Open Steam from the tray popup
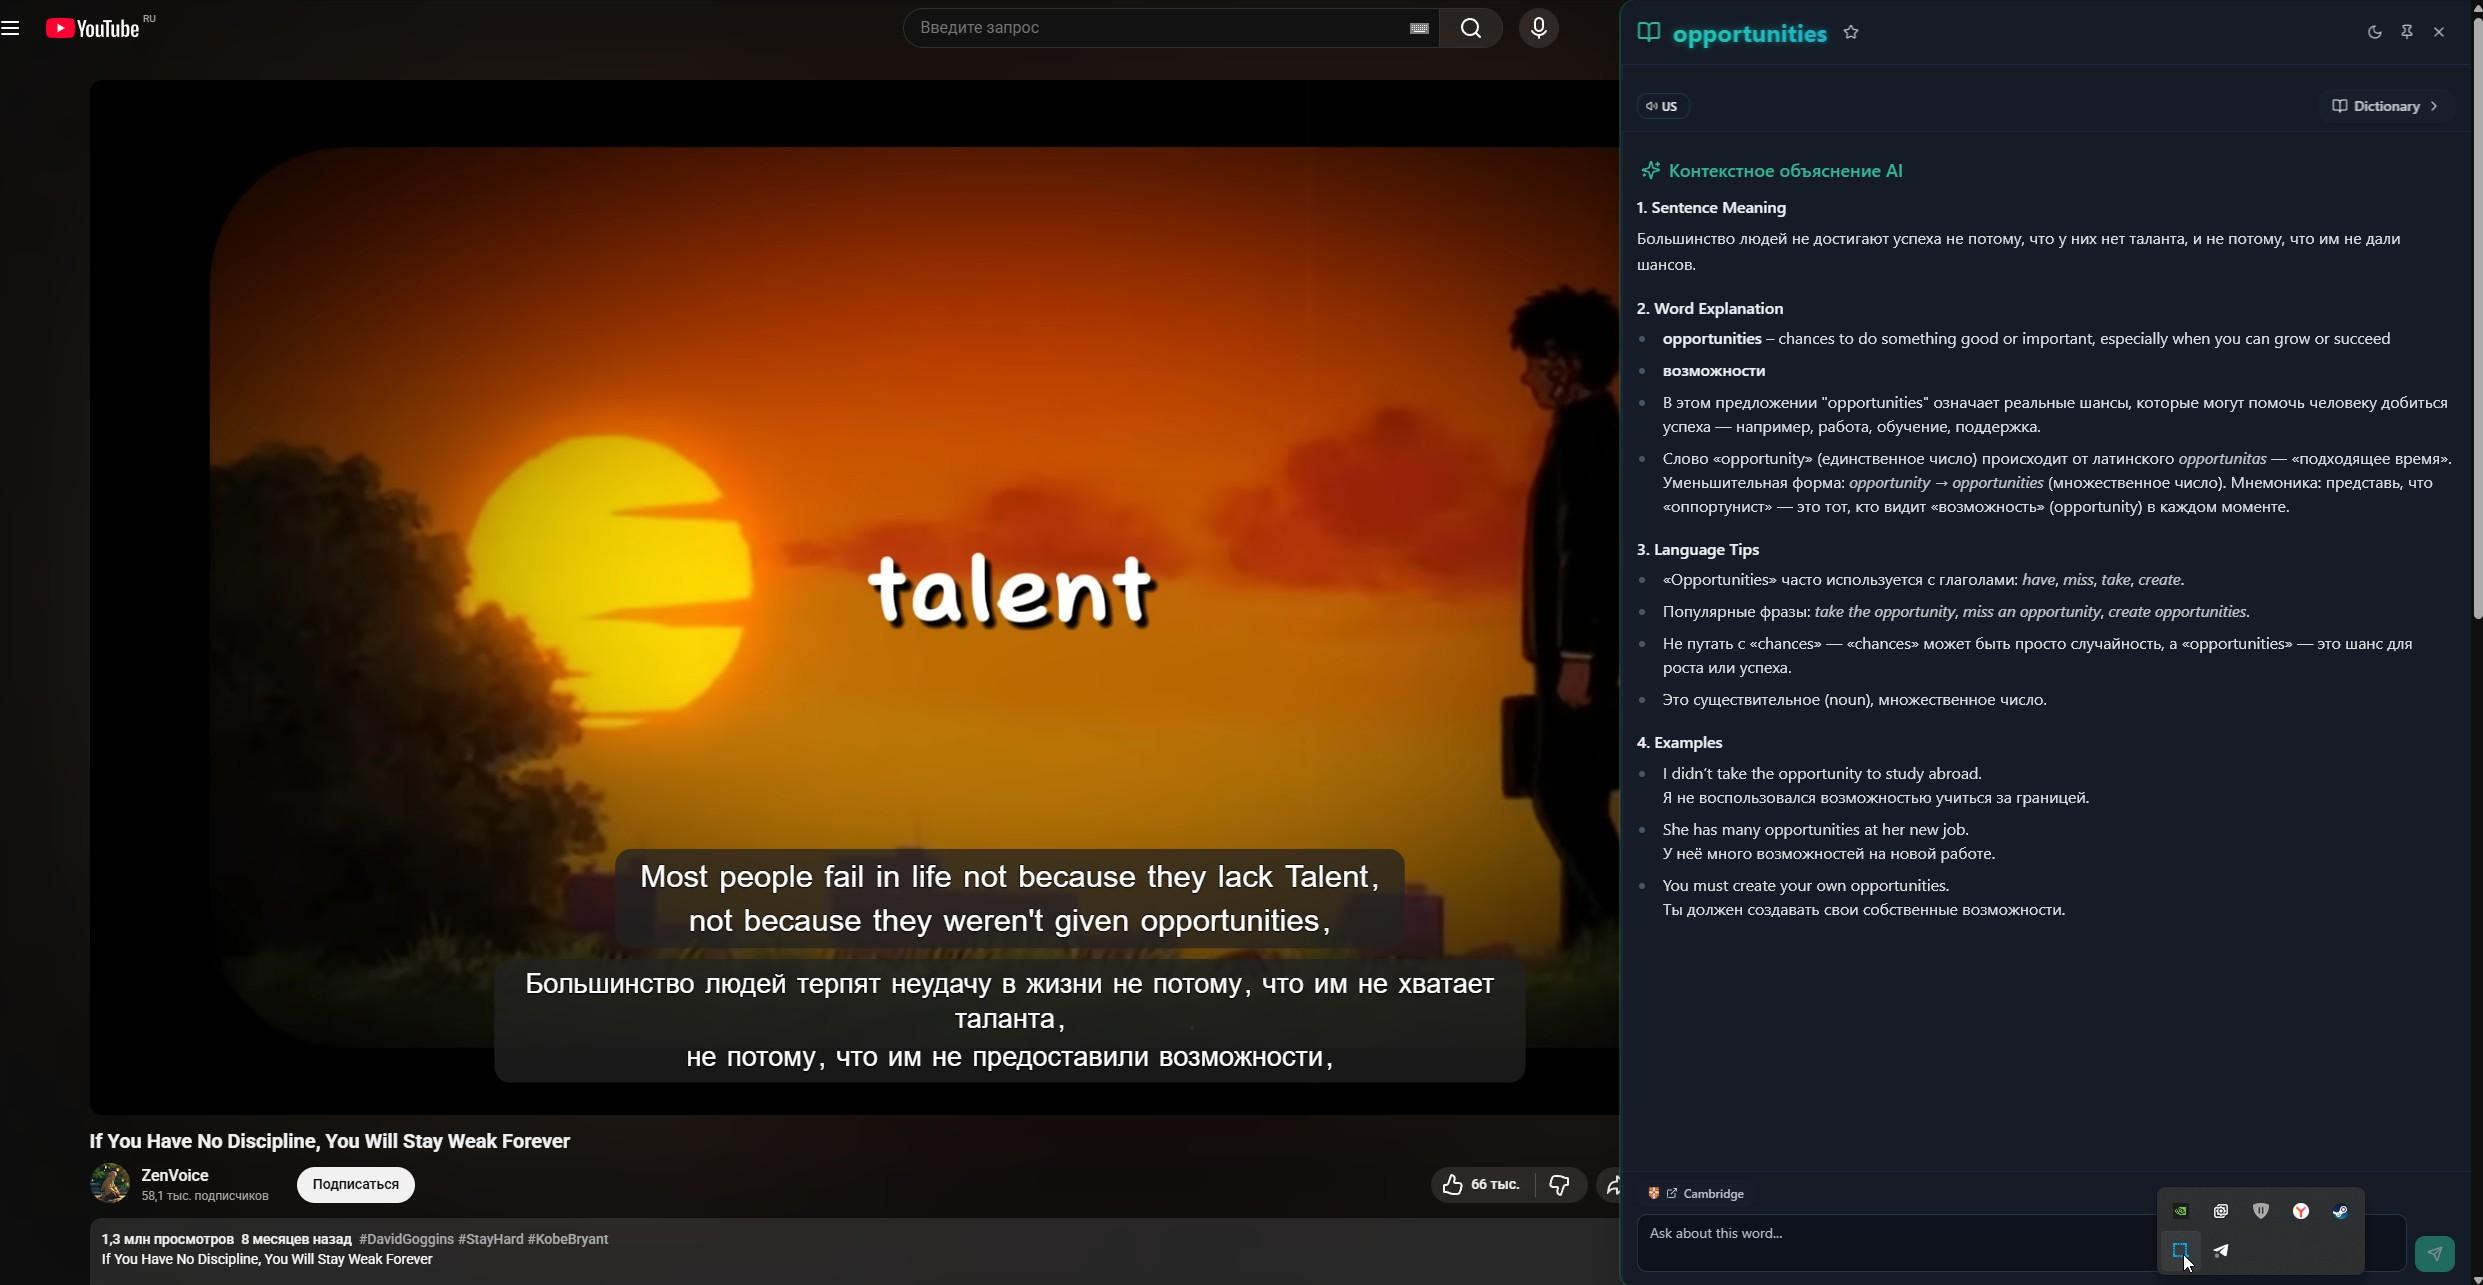 click(2340, 1211)
